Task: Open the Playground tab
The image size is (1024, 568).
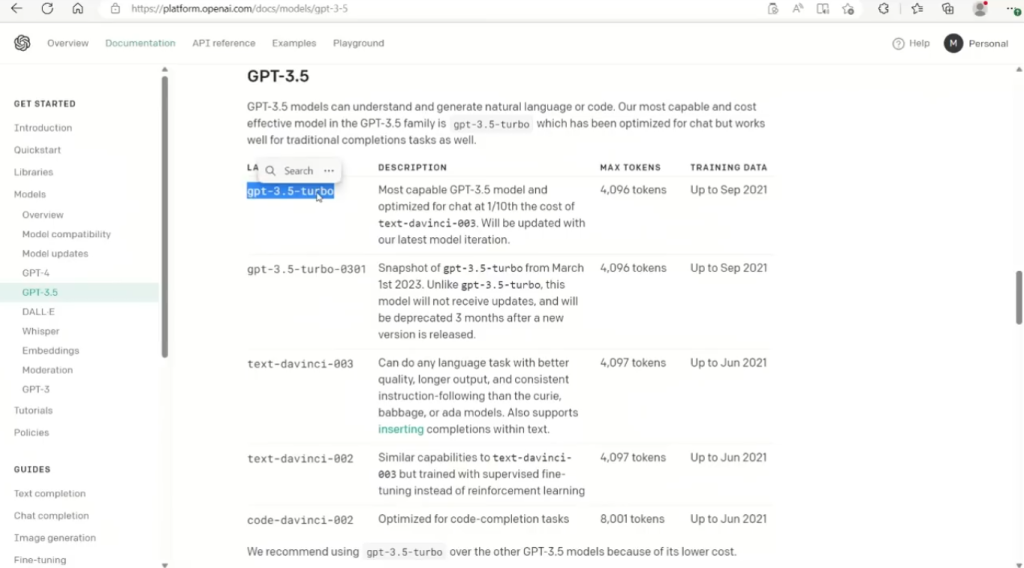Action: 358,43
